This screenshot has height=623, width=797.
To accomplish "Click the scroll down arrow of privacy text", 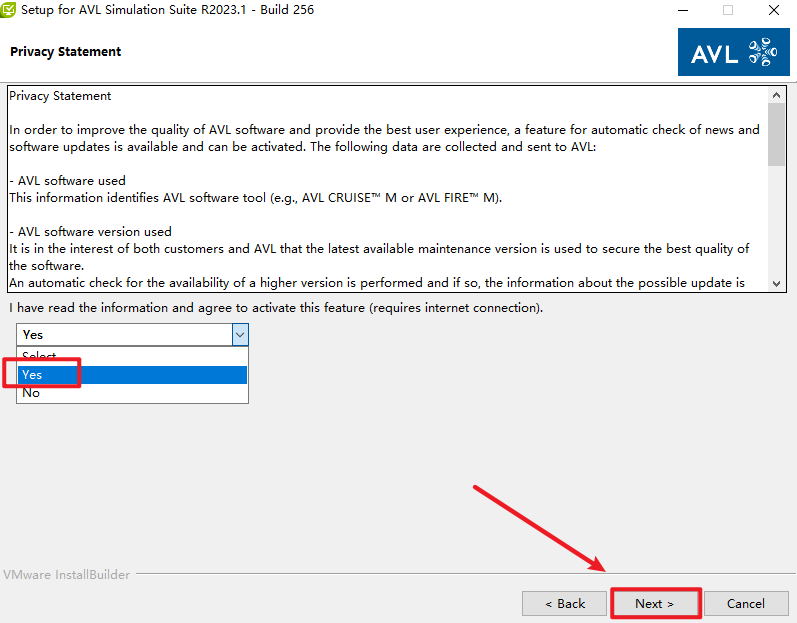I will point(776,283).
